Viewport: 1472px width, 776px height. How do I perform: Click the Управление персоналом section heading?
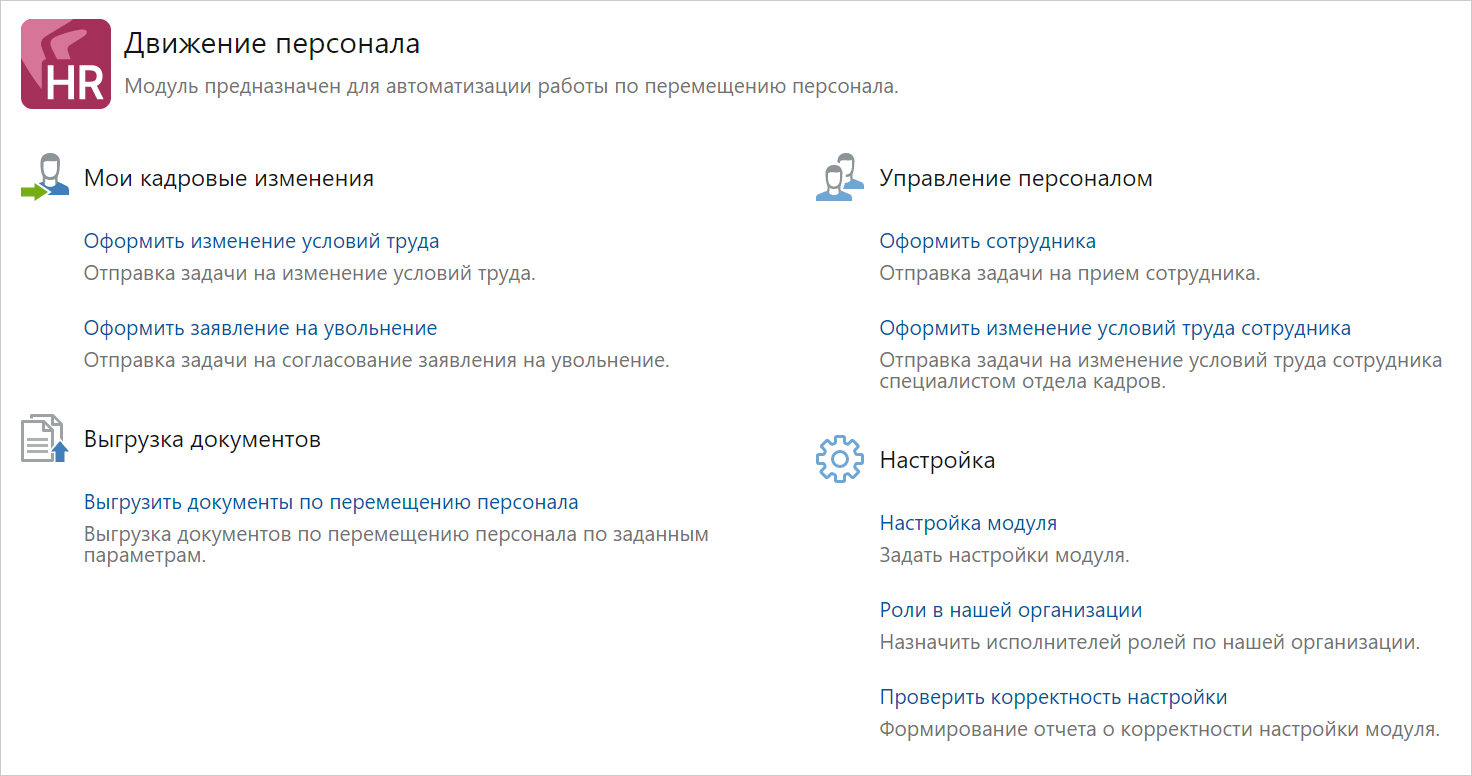[x=1014, y=177]
